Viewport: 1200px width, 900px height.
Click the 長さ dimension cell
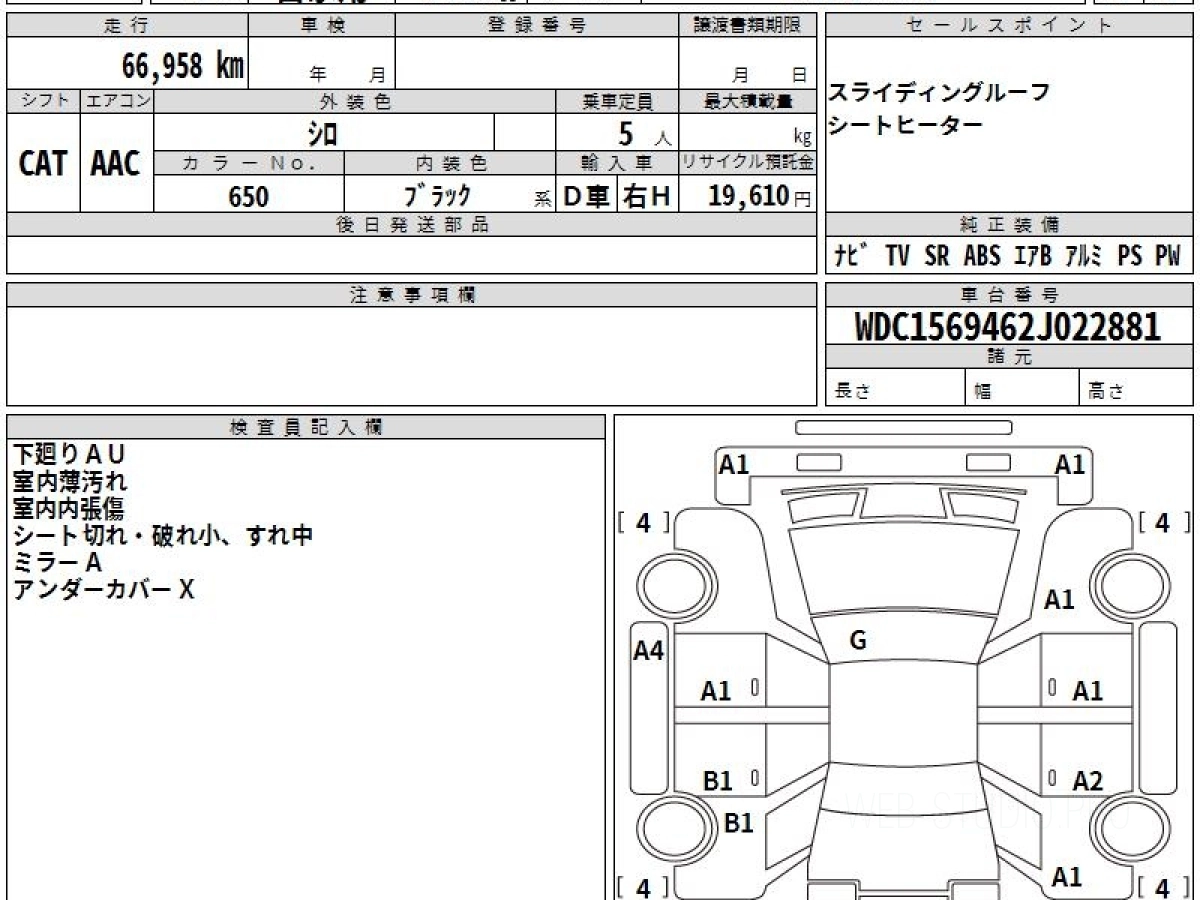[895, 388]
